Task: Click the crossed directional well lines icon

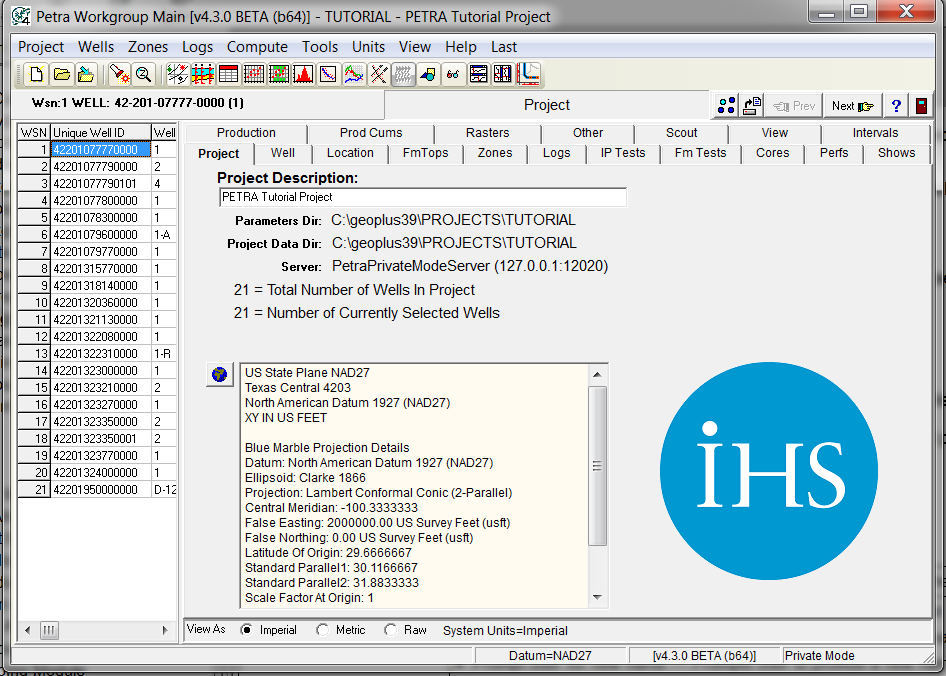Action: [378, 75]
